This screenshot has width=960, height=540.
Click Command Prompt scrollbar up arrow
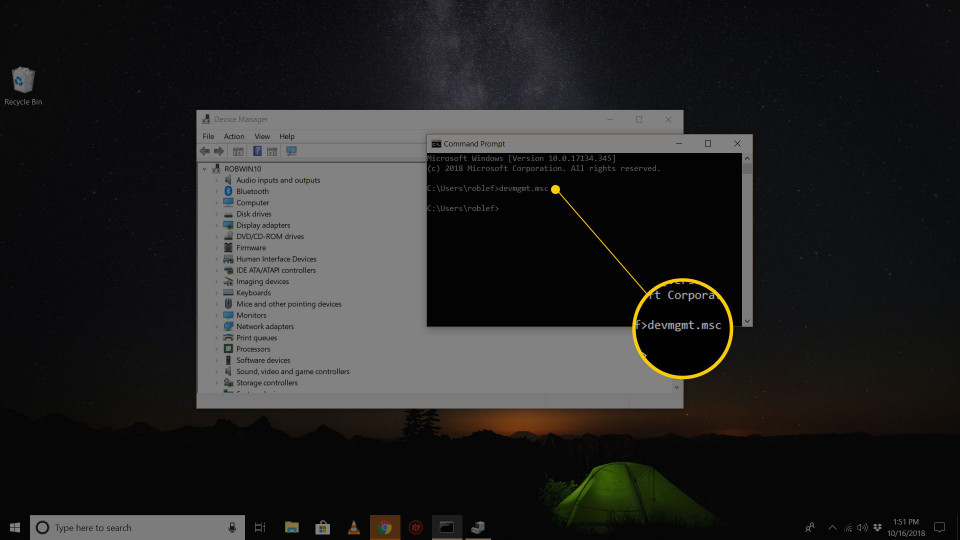pos(747,159)
